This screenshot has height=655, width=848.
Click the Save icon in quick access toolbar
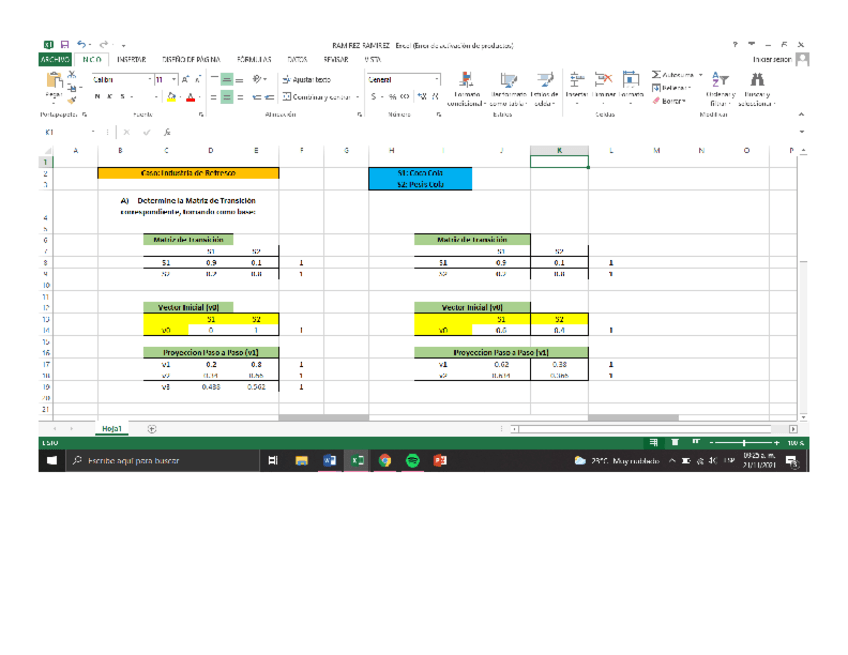(x=64, y=45)
